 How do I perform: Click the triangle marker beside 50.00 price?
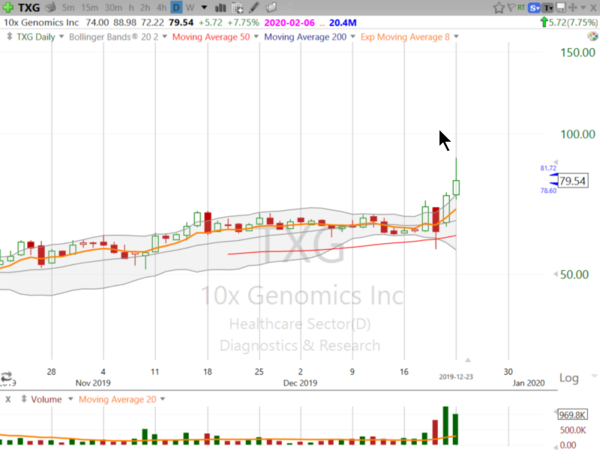click(x=555, y=274)
